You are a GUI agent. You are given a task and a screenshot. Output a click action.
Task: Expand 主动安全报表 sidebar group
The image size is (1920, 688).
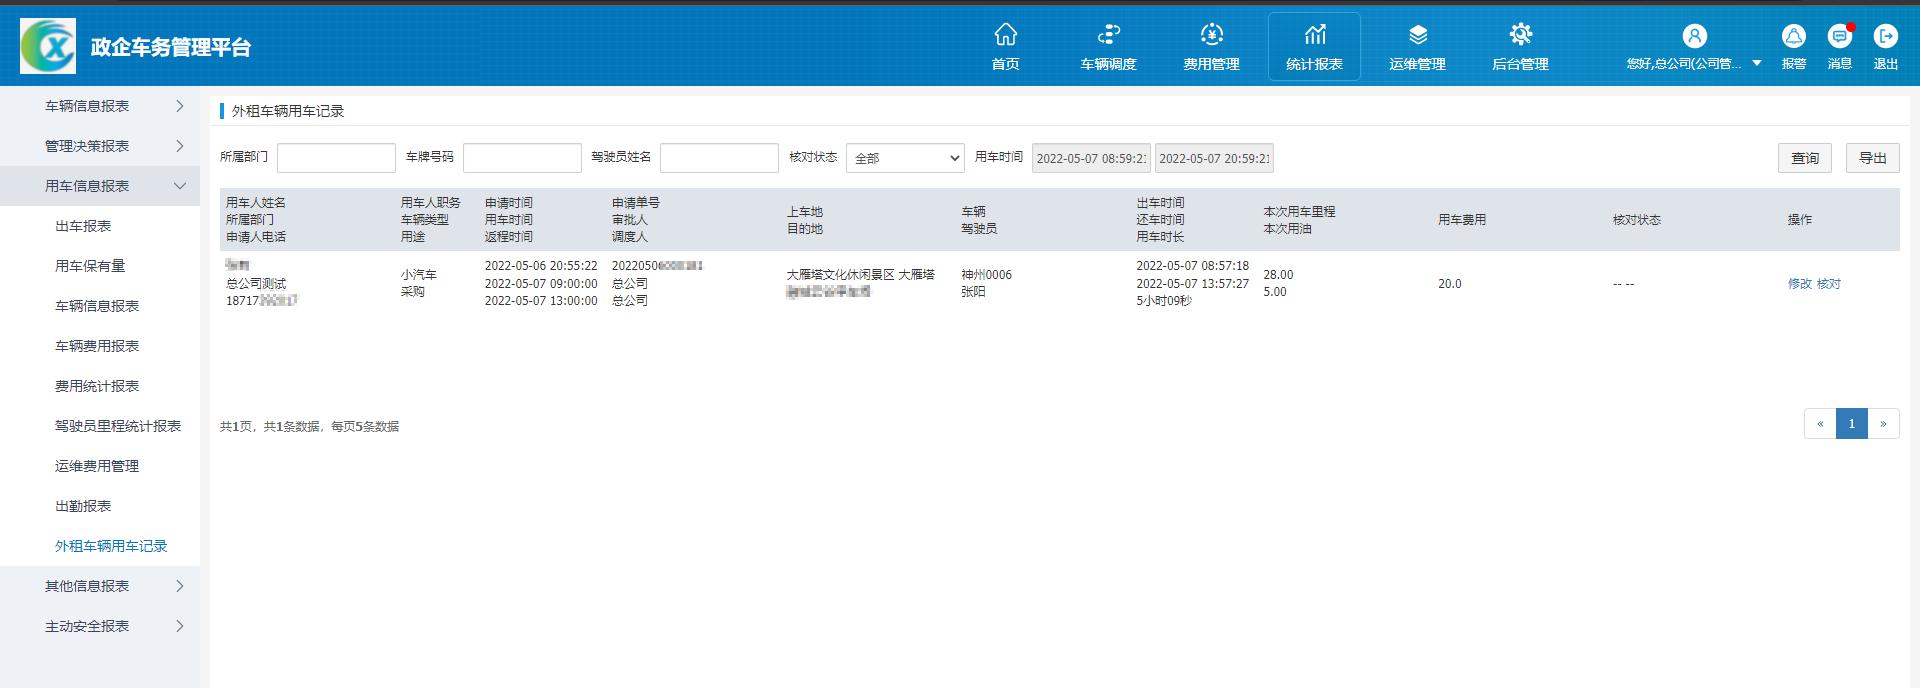100,626
